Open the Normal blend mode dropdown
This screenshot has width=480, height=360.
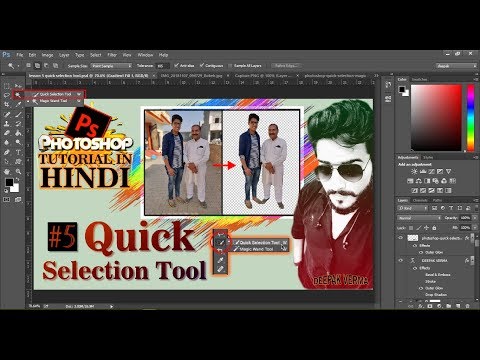[419, 218]
